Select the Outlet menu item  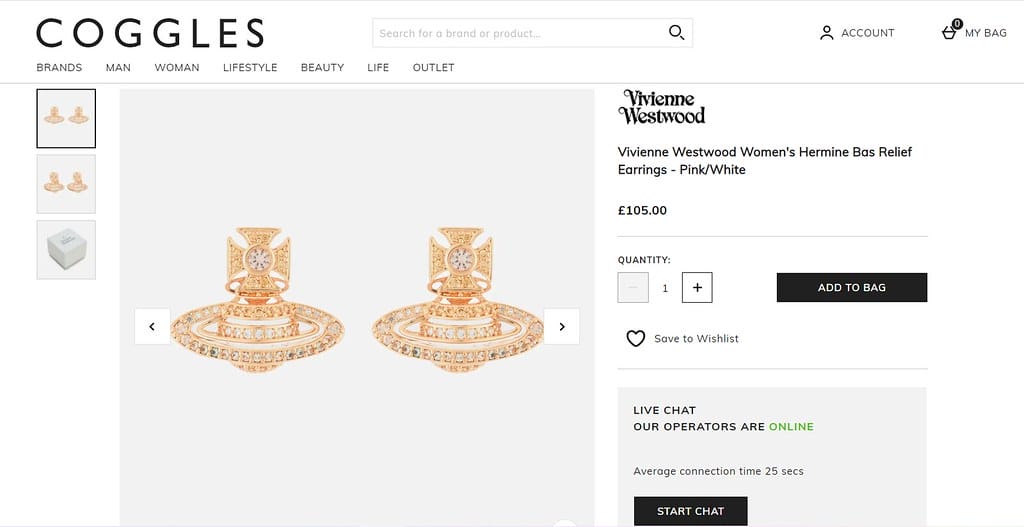pos(433,68)
